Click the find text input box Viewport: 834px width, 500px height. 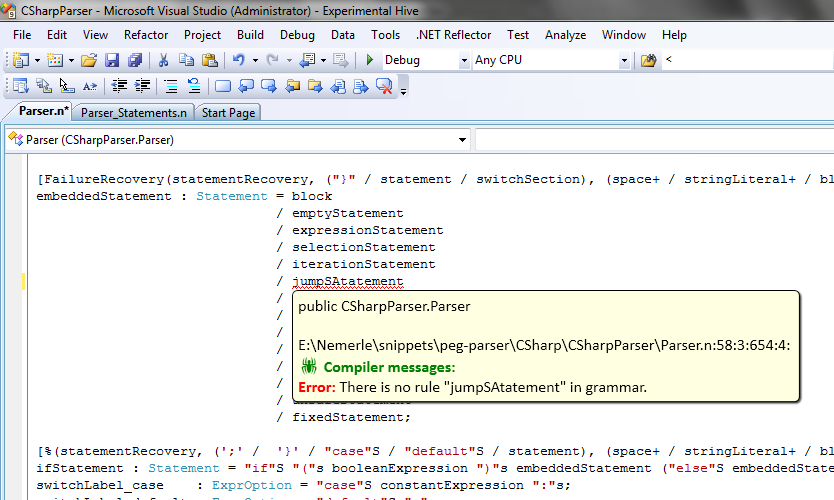pyautogui.click(x=745, y=61)
